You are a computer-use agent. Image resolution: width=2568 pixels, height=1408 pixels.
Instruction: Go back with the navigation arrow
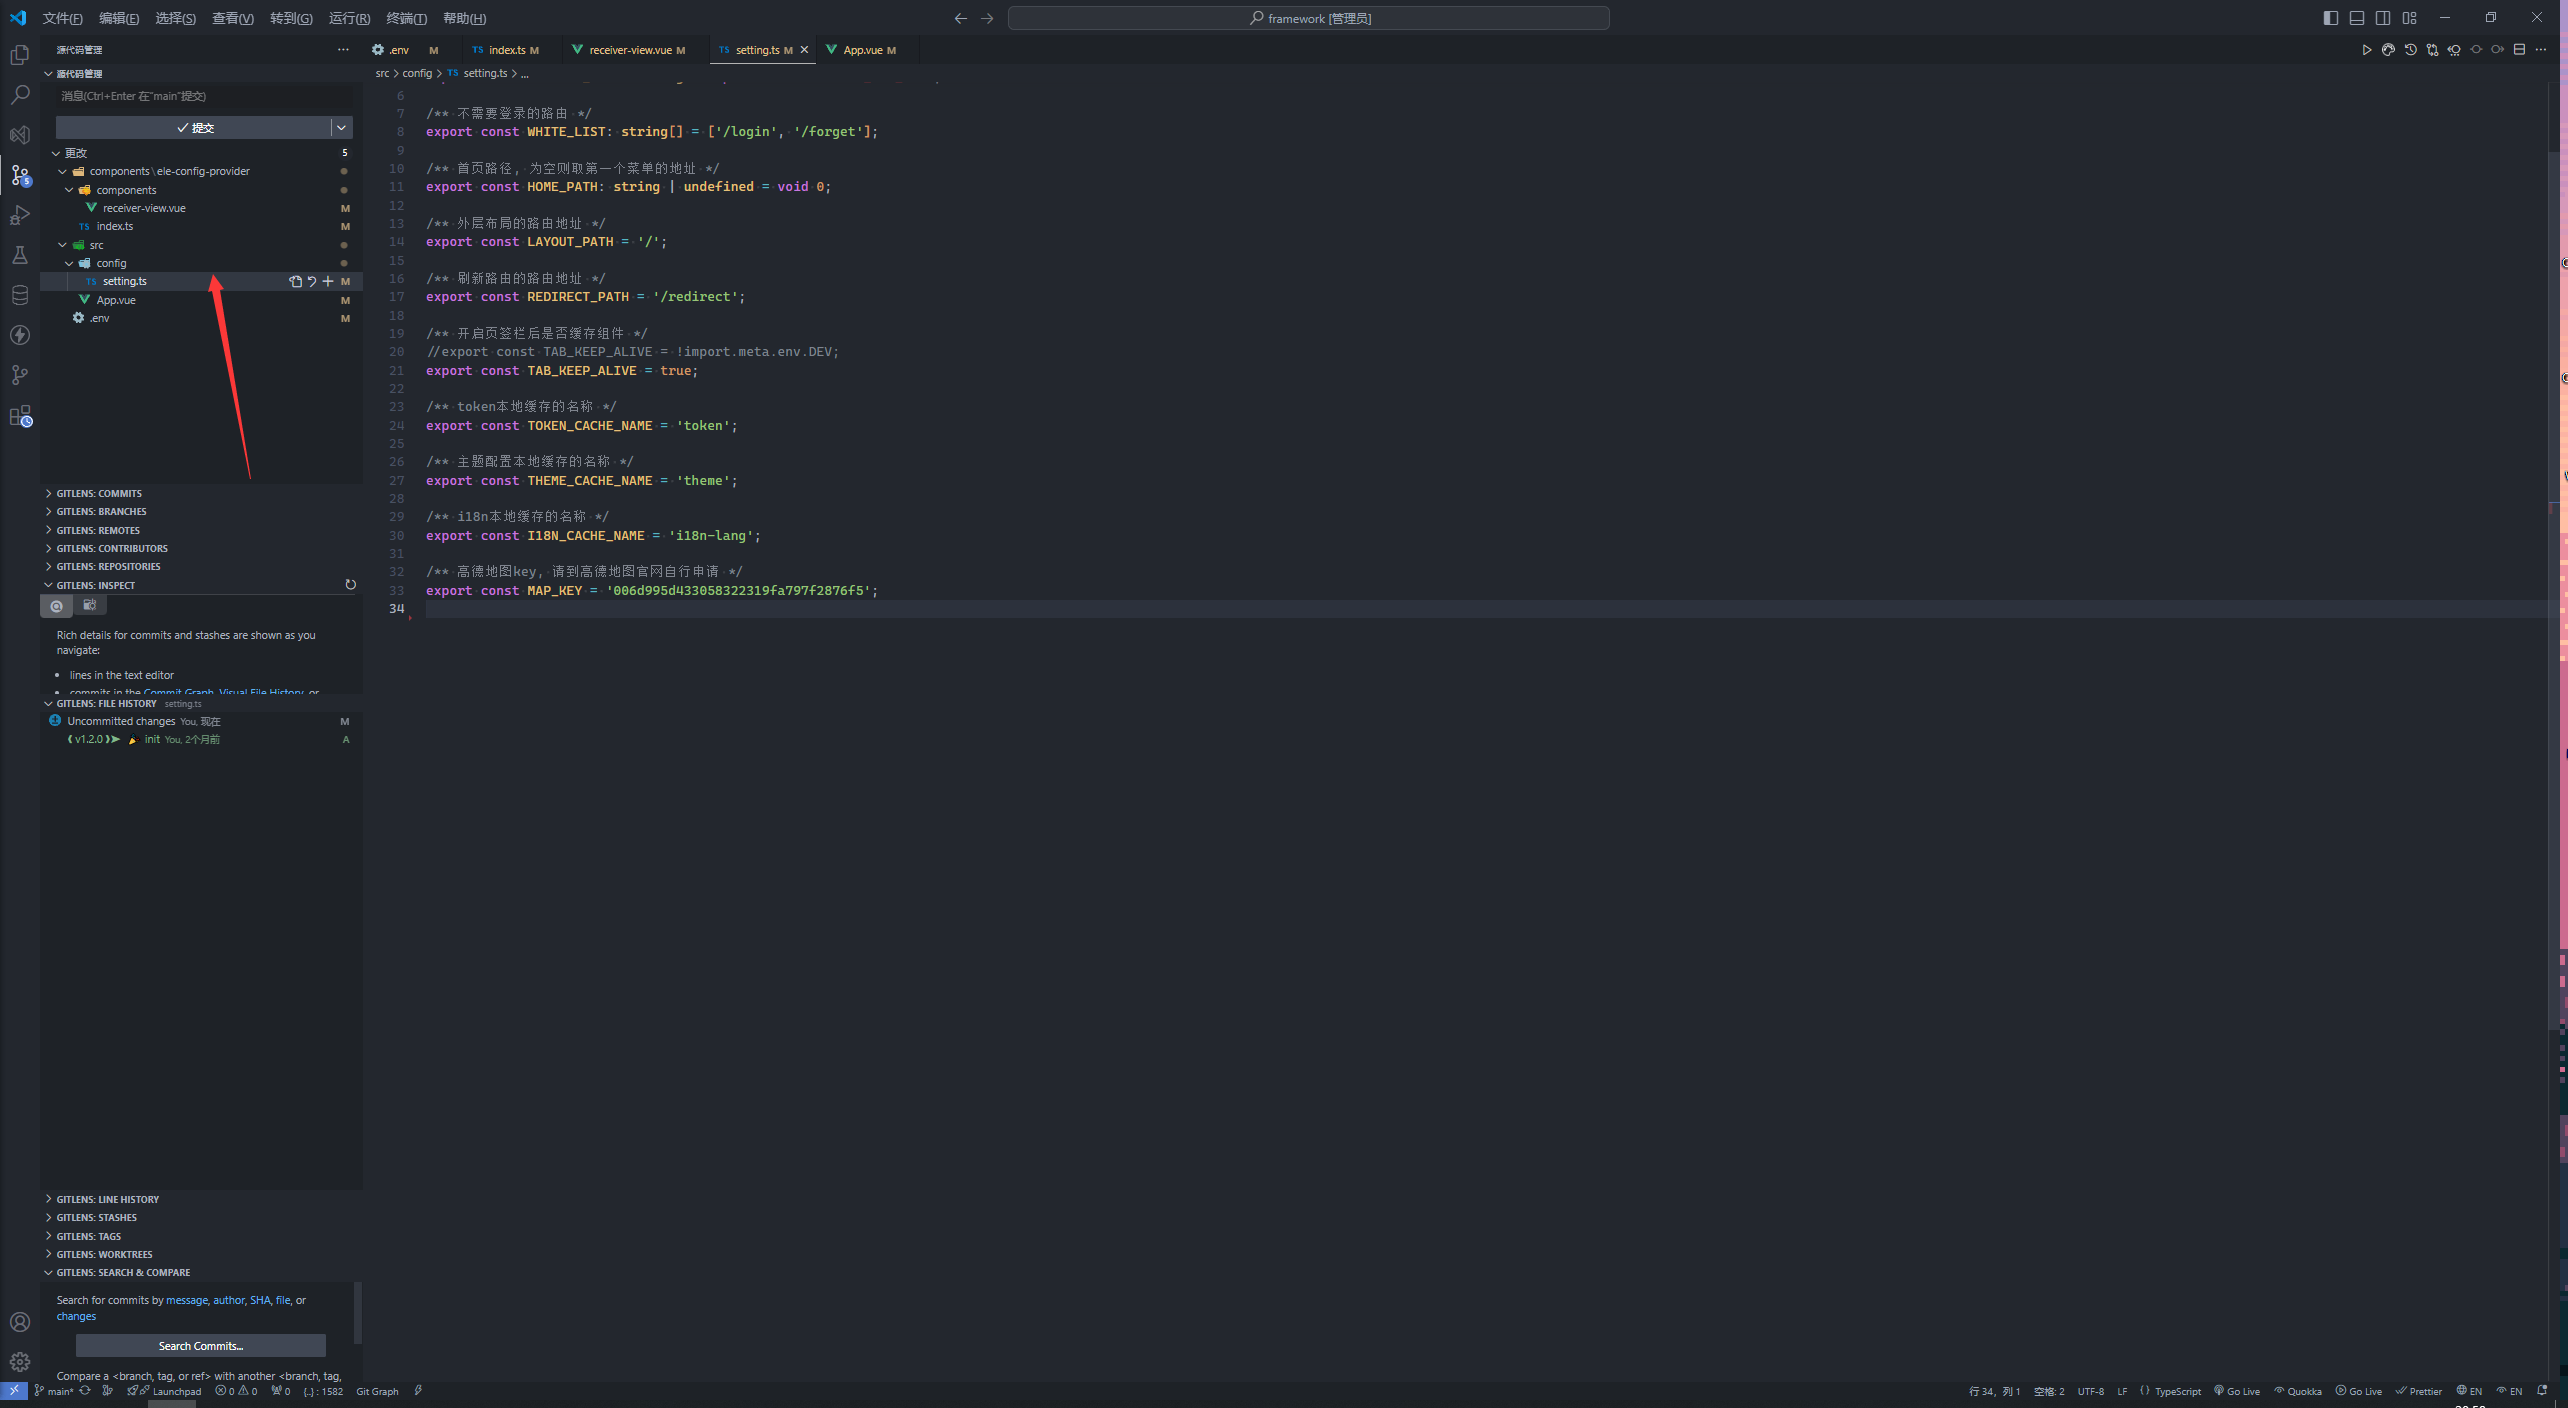click(960, 18)
